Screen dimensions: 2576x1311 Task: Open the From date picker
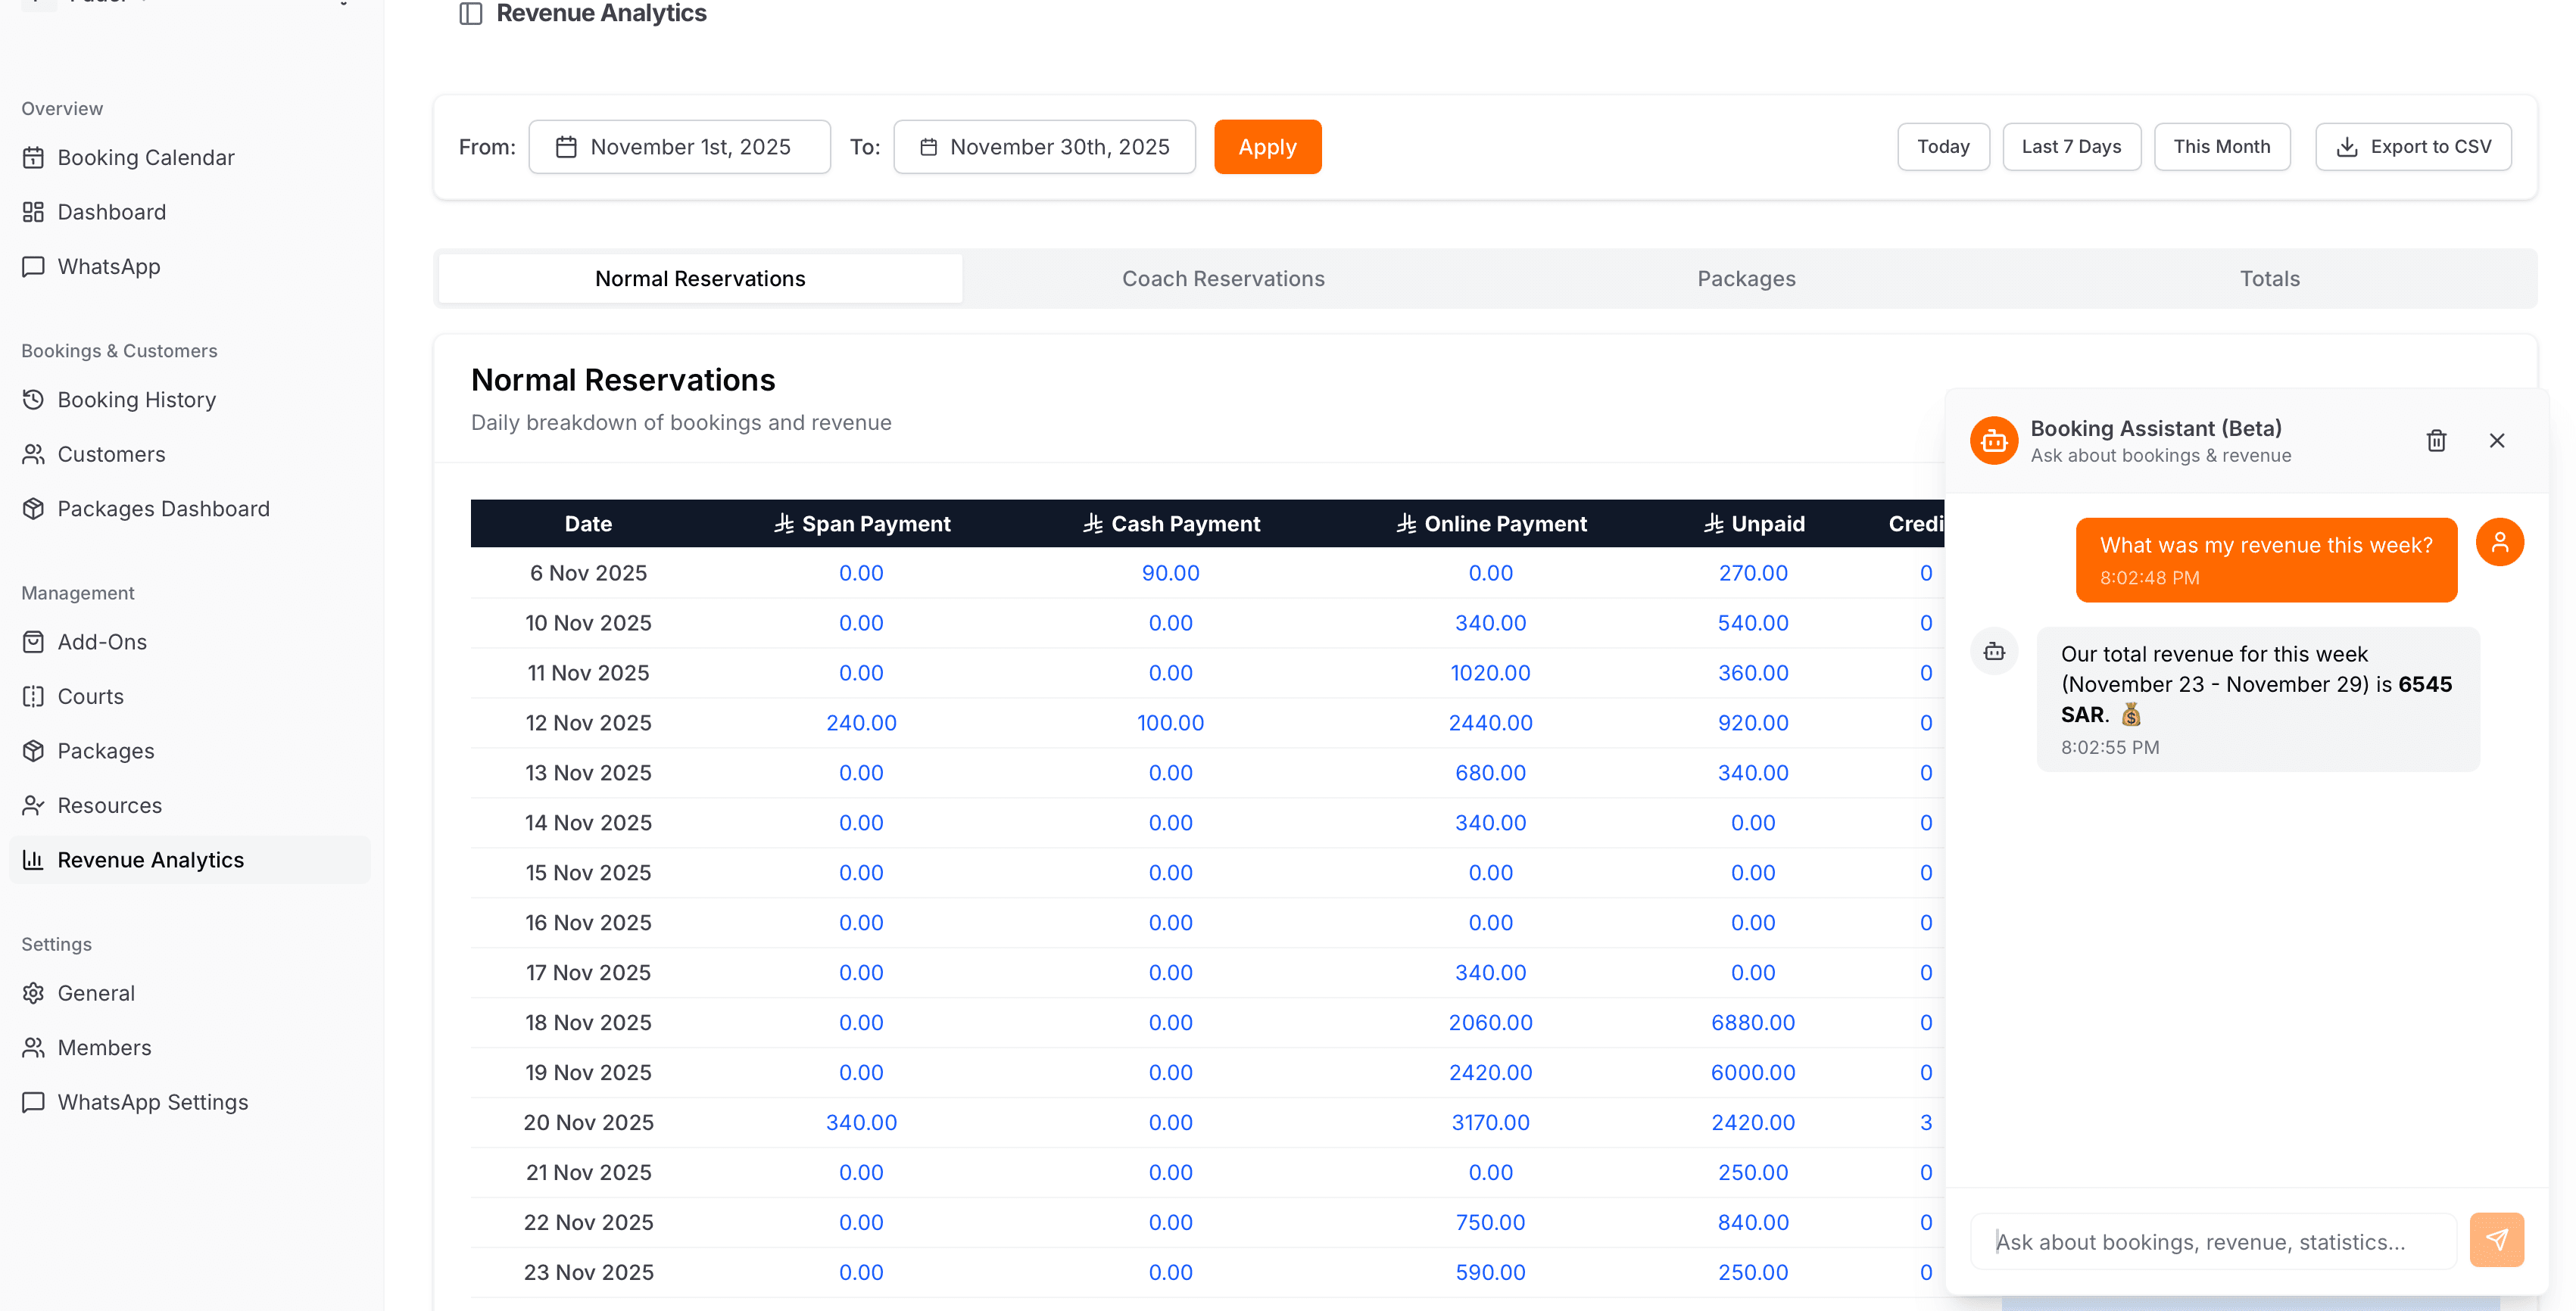click(680, 146)
